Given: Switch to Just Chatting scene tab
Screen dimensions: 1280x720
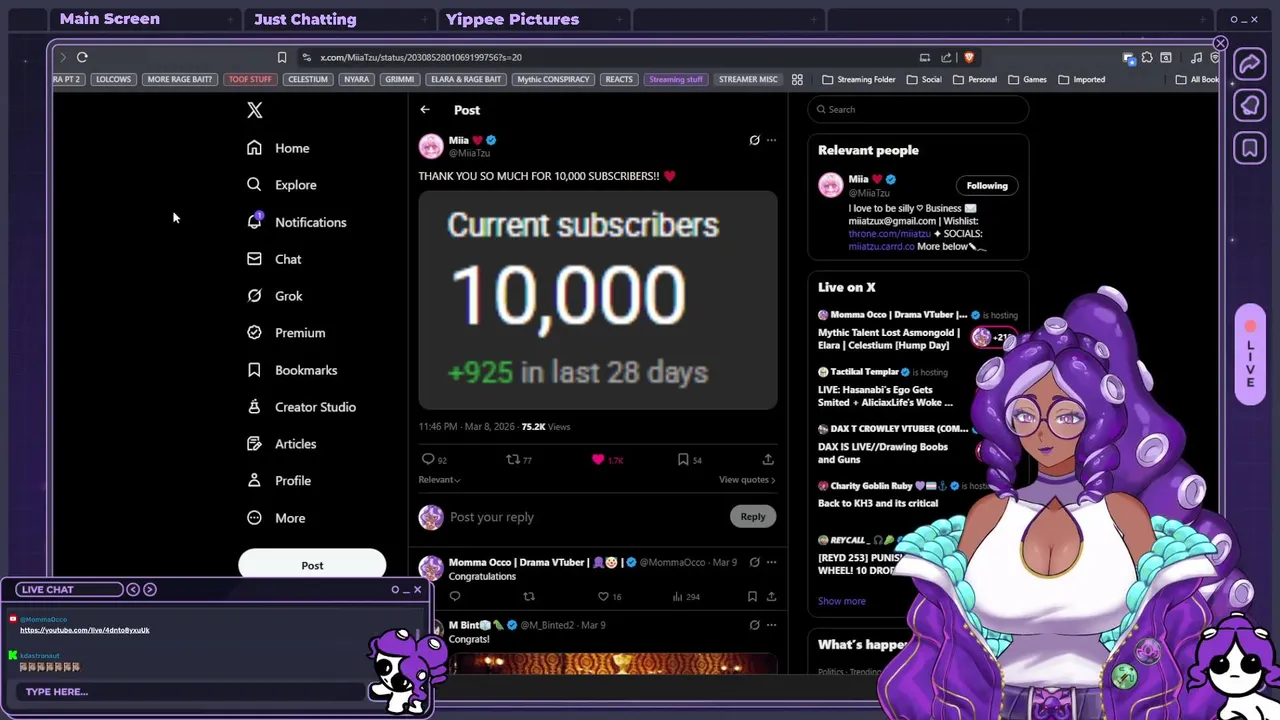Looking at the screenshot, I should [x=305, y=19].
